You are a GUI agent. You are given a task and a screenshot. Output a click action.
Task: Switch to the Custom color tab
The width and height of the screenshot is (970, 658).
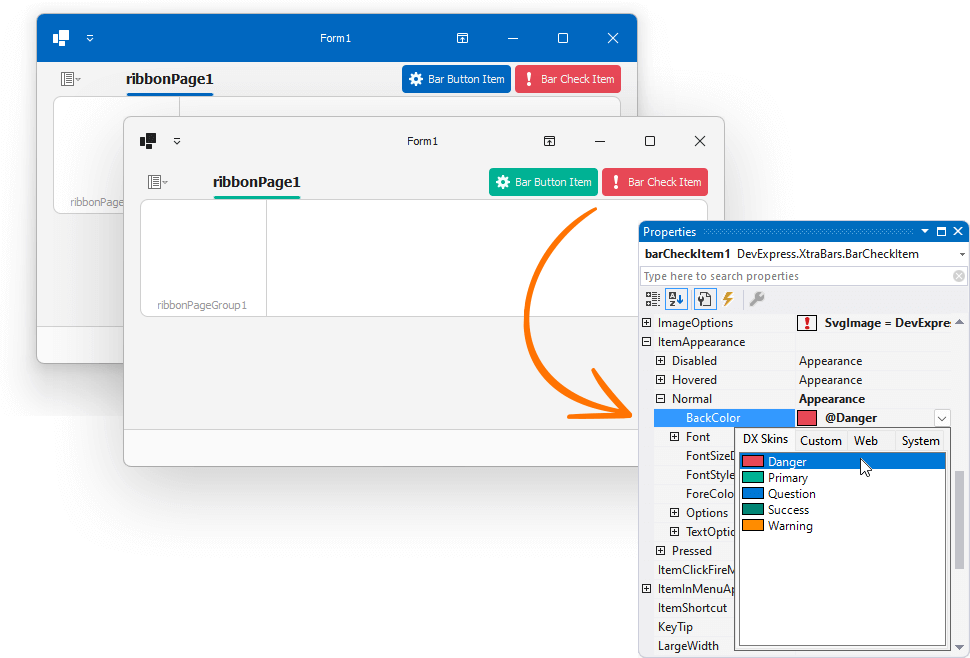tap(820, 440)
